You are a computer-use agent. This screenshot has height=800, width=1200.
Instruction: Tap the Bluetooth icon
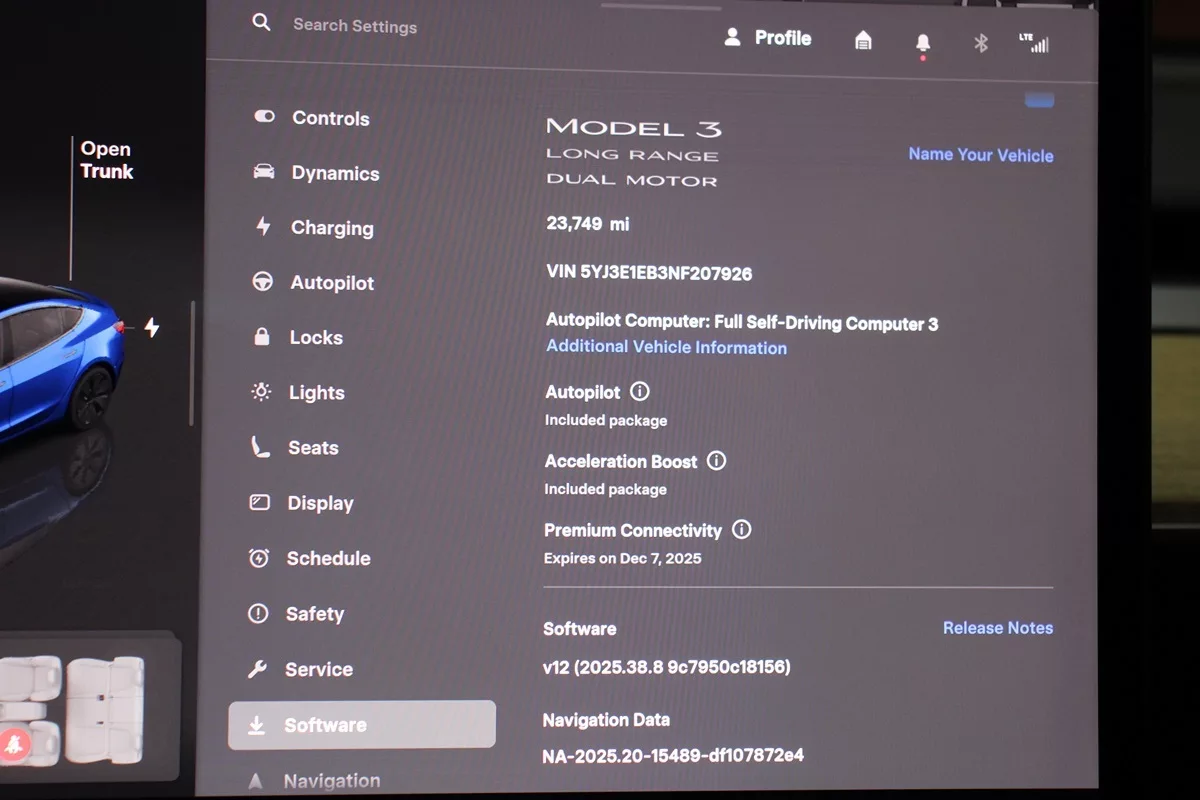(x=981, y=43)
